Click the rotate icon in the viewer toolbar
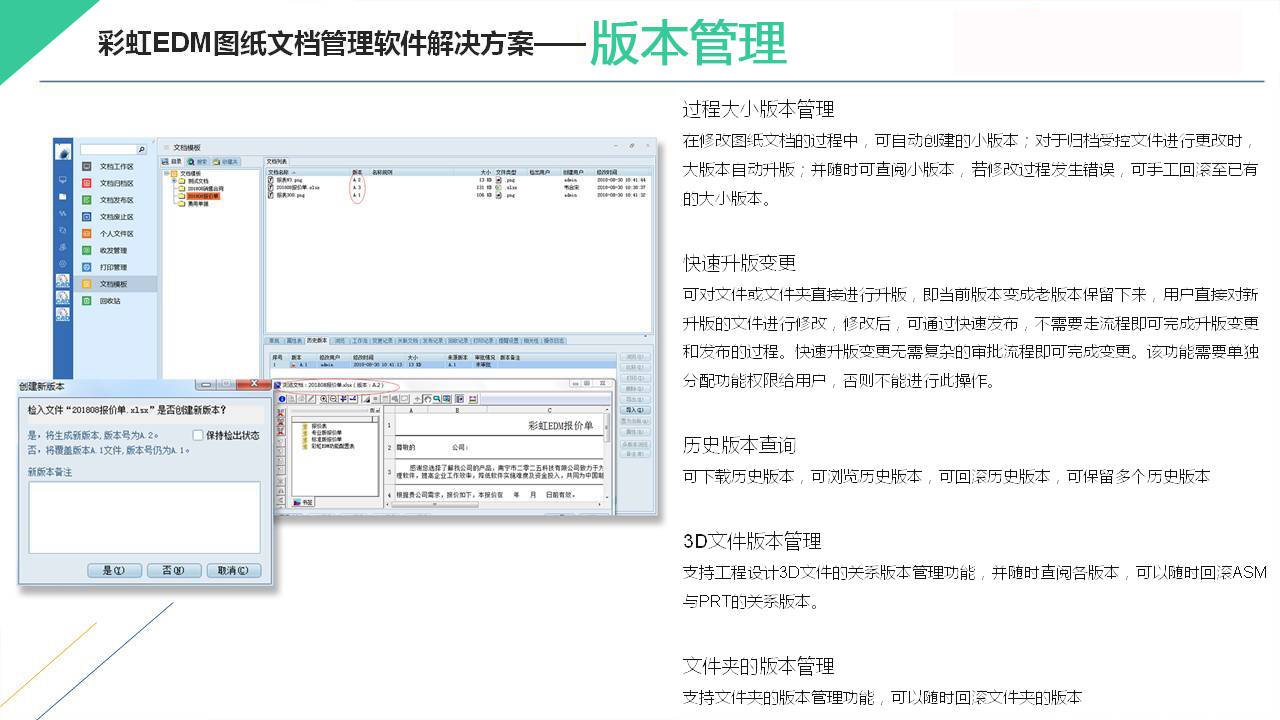This screenshot has width=1280, height=720. point(428,399)
